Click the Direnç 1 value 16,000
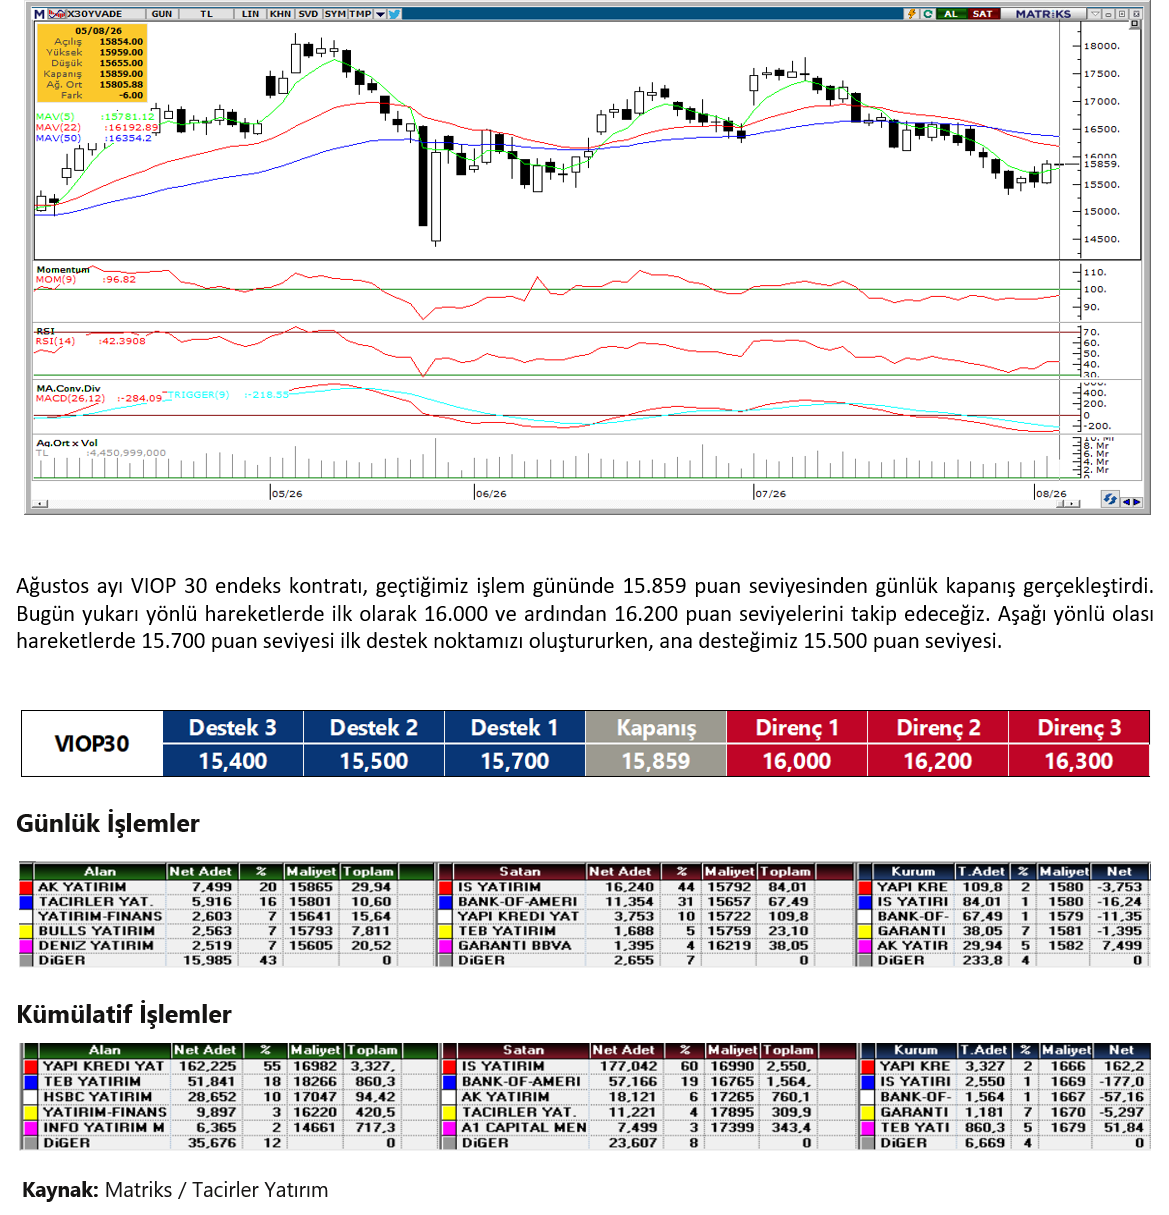Screen dimensions: 1169x1215 pos(797,761)
